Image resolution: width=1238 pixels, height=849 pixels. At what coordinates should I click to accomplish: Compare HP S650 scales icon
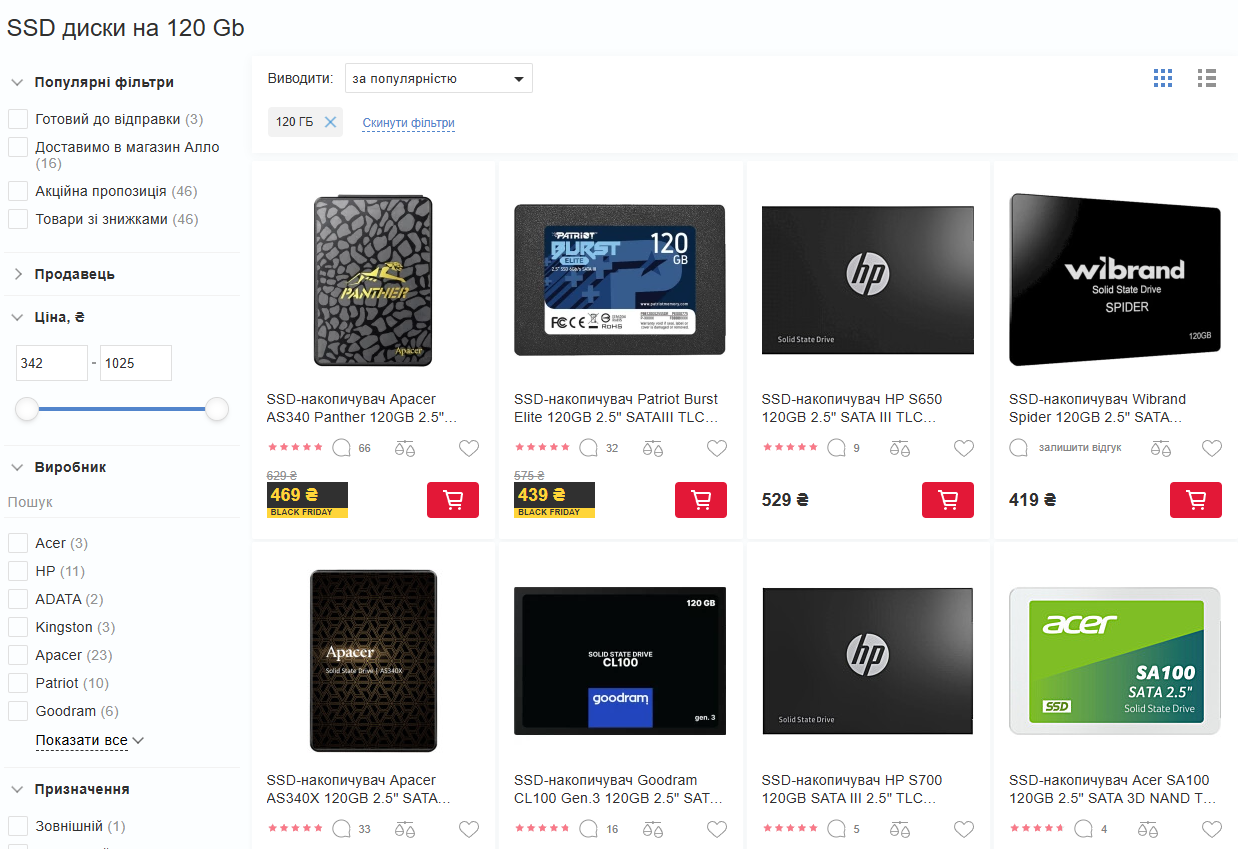(x=900, y=448)
